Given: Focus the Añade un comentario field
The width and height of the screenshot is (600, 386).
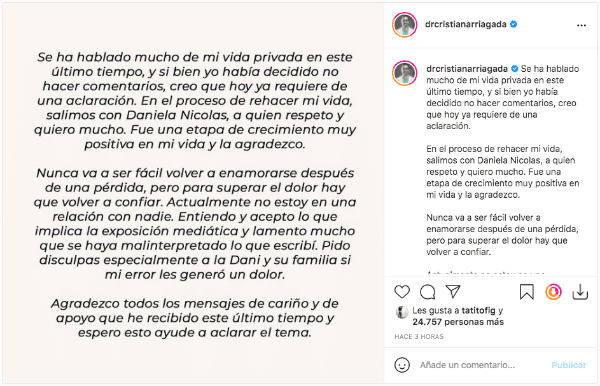Looking at the screenshot, I should (x=467, y=365).
